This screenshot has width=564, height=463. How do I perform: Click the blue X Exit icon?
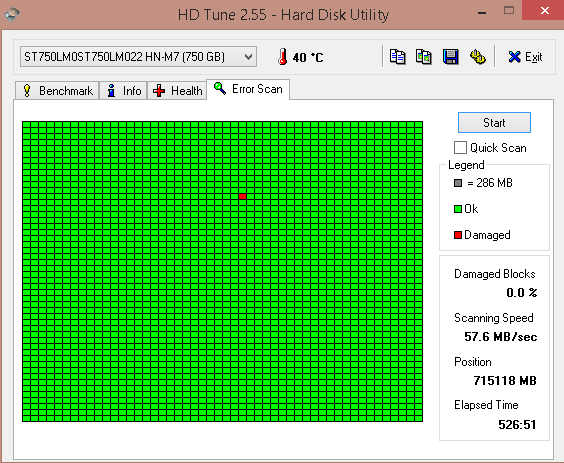click(x=514, y=57)
